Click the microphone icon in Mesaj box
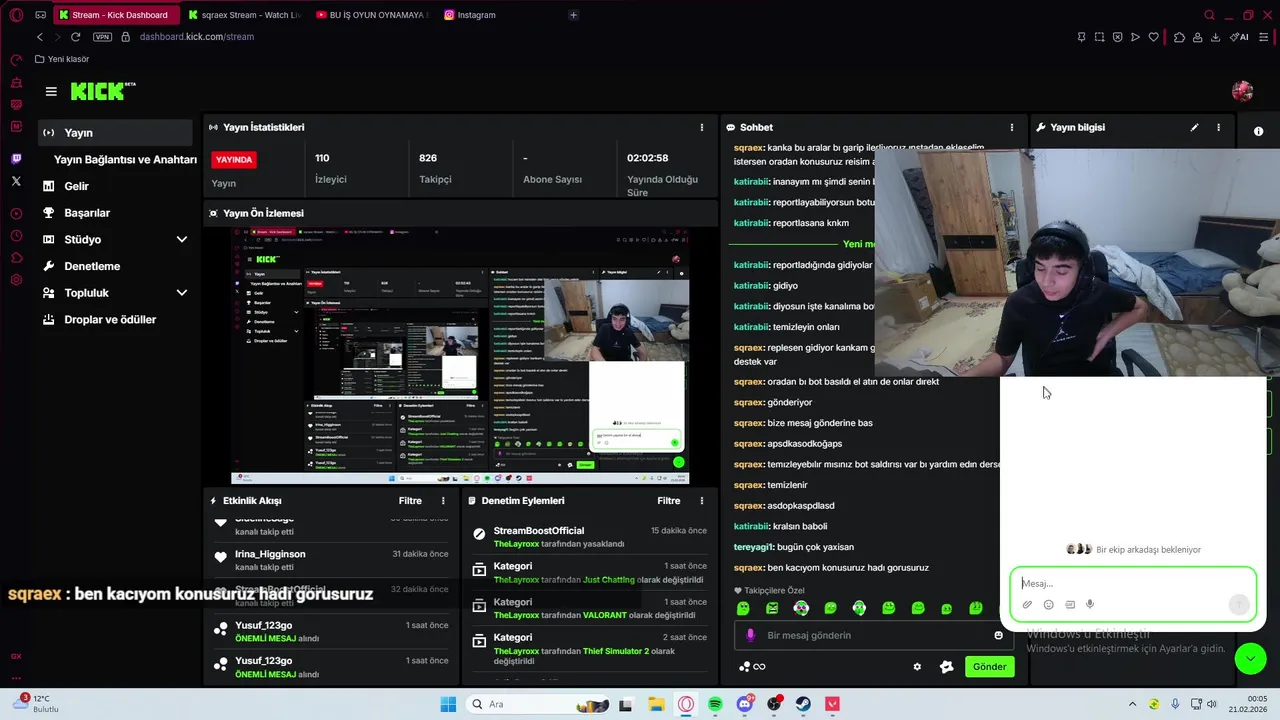Screen dimensions: 1280x720 [1090, 604]
